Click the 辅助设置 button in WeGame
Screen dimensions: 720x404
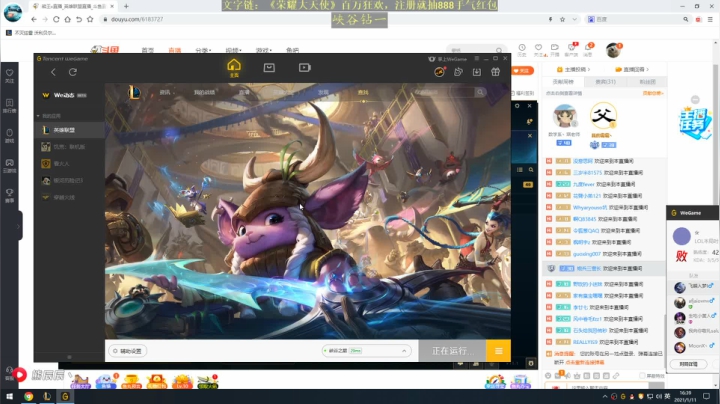point(127,351)
